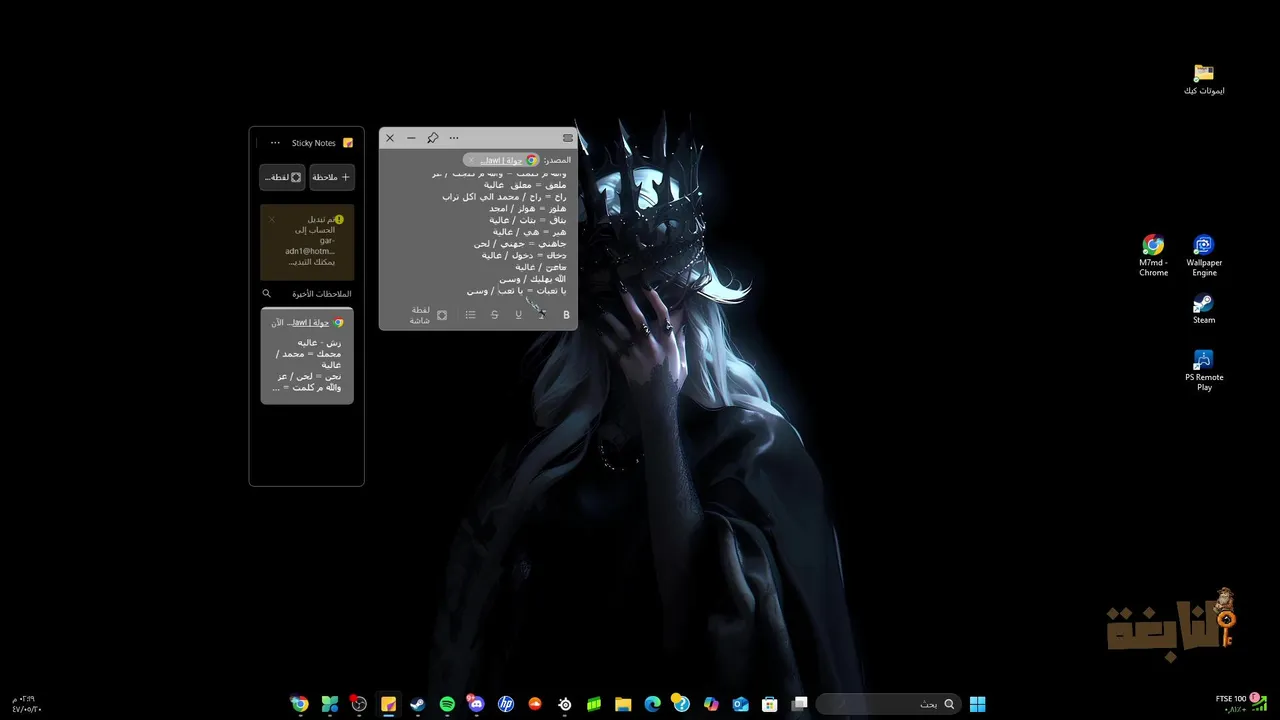Click the note line ملعق = معلق عالية
This screenshot has width=1280, height=720.
[x=525, y=185]
